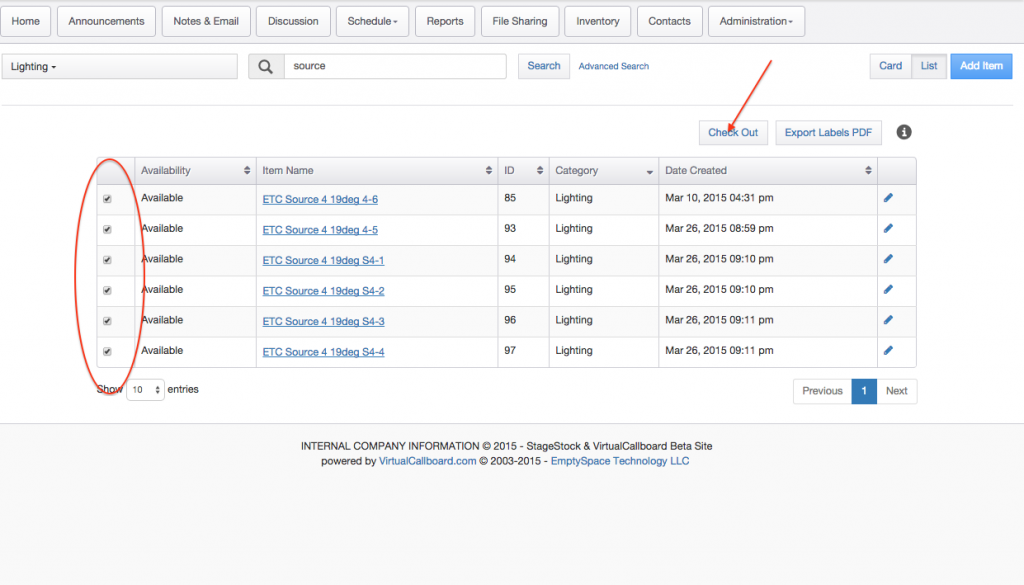Image resolution: width=1024 pixels, height=585 pixels.
Task: Click the Check Out button
Action: point(733,133)
